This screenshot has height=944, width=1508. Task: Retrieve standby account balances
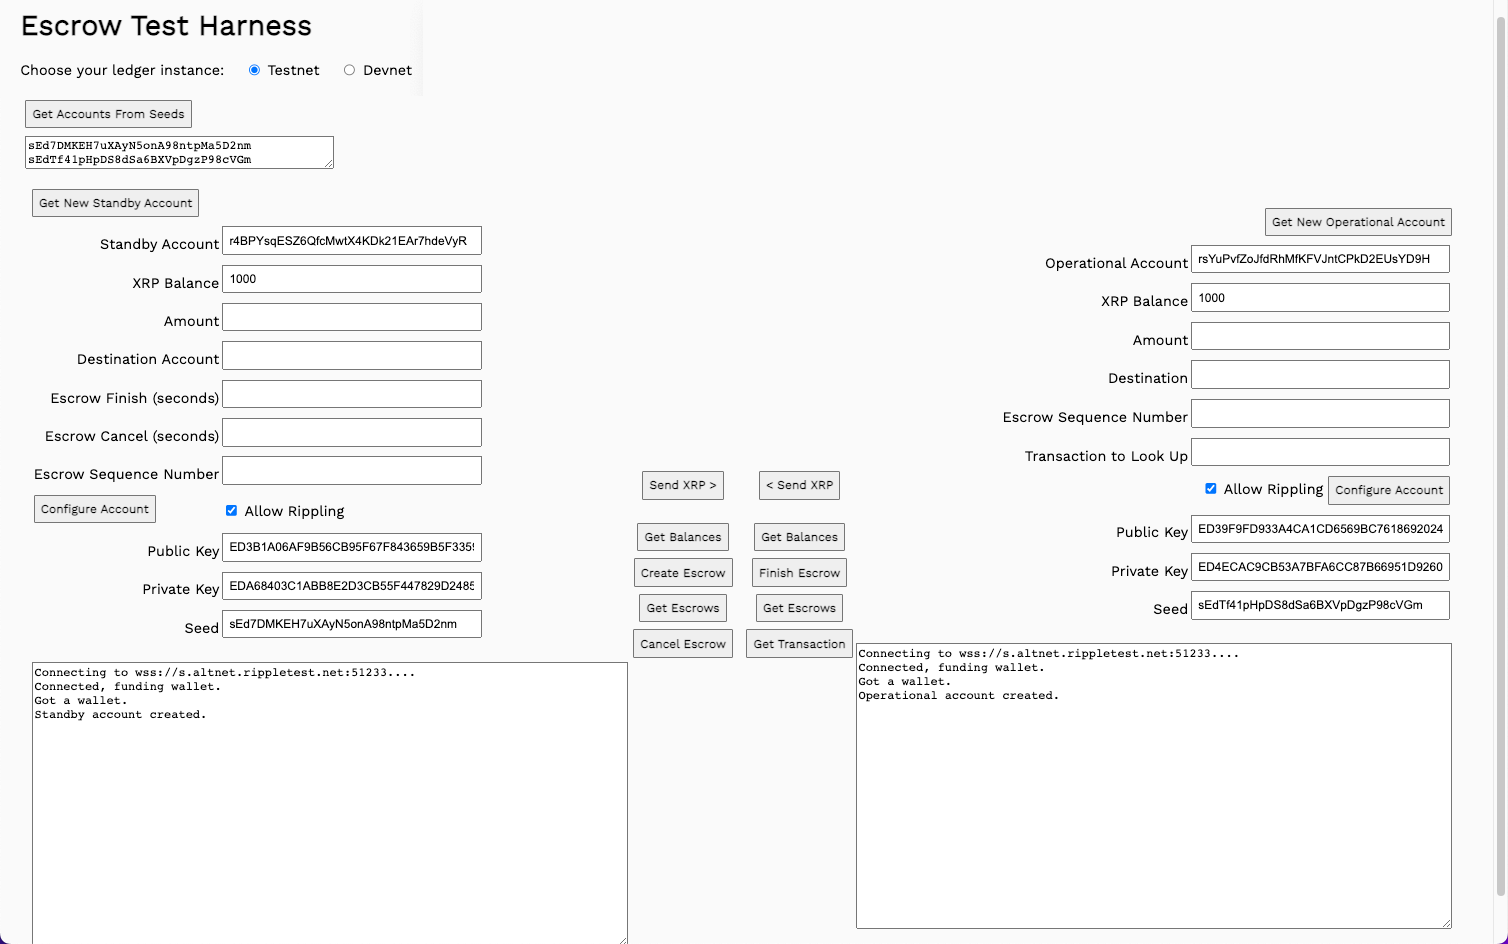tap(682, 536)
